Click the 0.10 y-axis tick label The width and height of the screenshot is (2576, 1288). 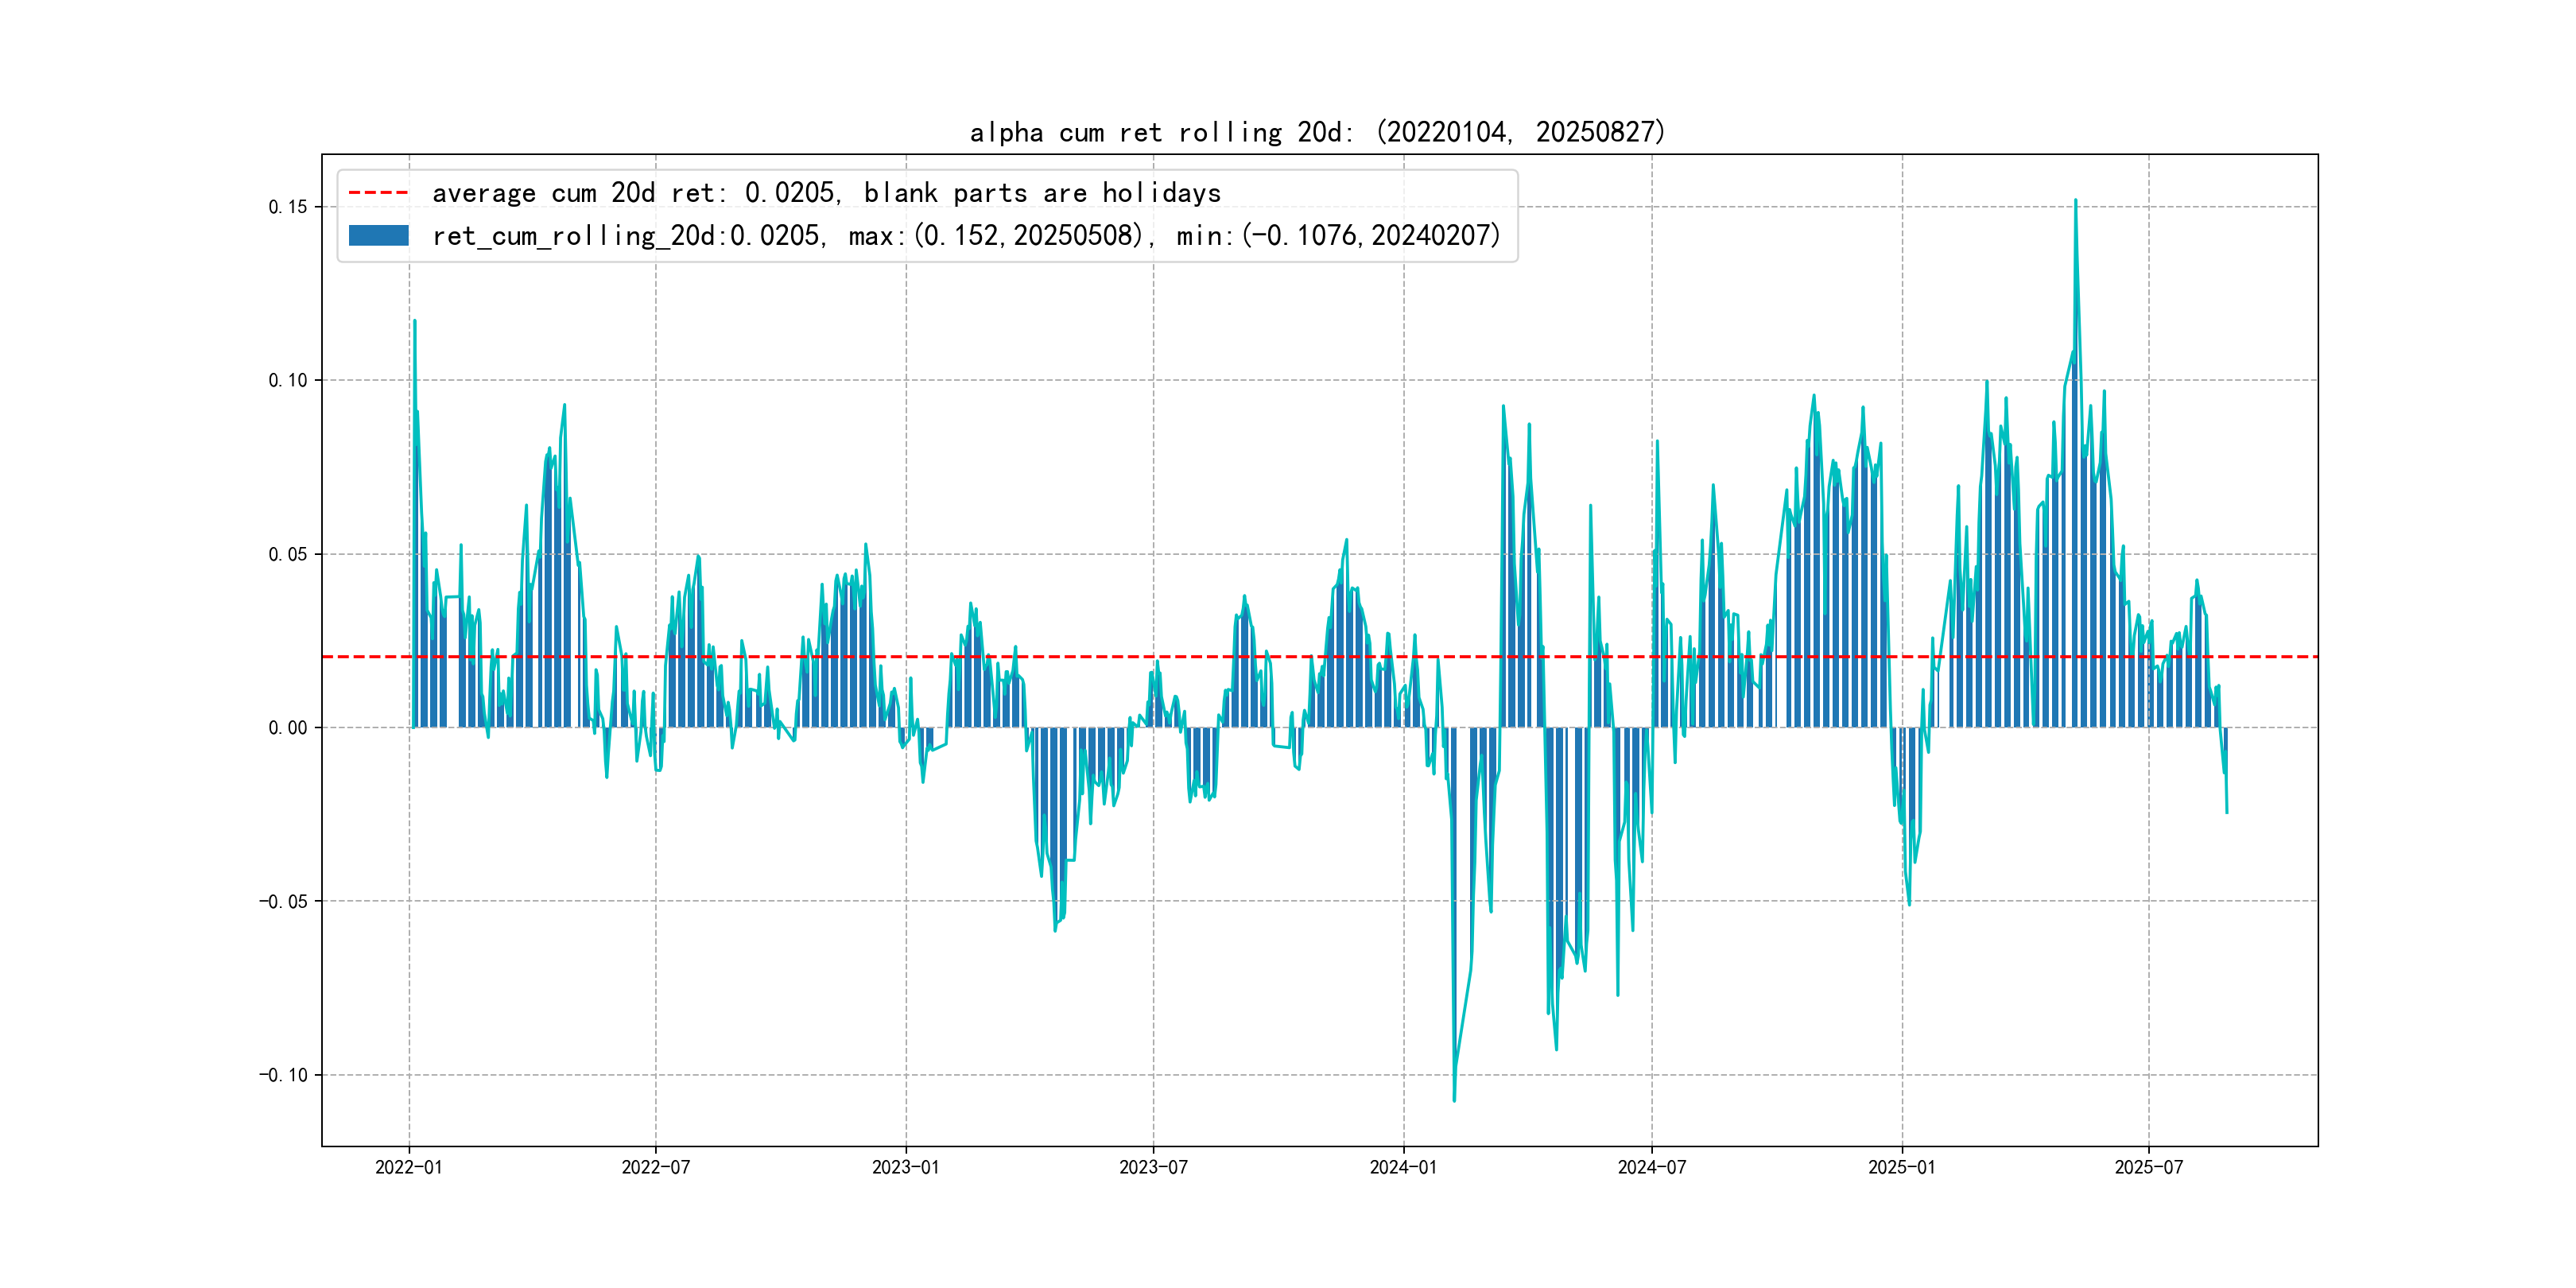click(x=287, y=380)
